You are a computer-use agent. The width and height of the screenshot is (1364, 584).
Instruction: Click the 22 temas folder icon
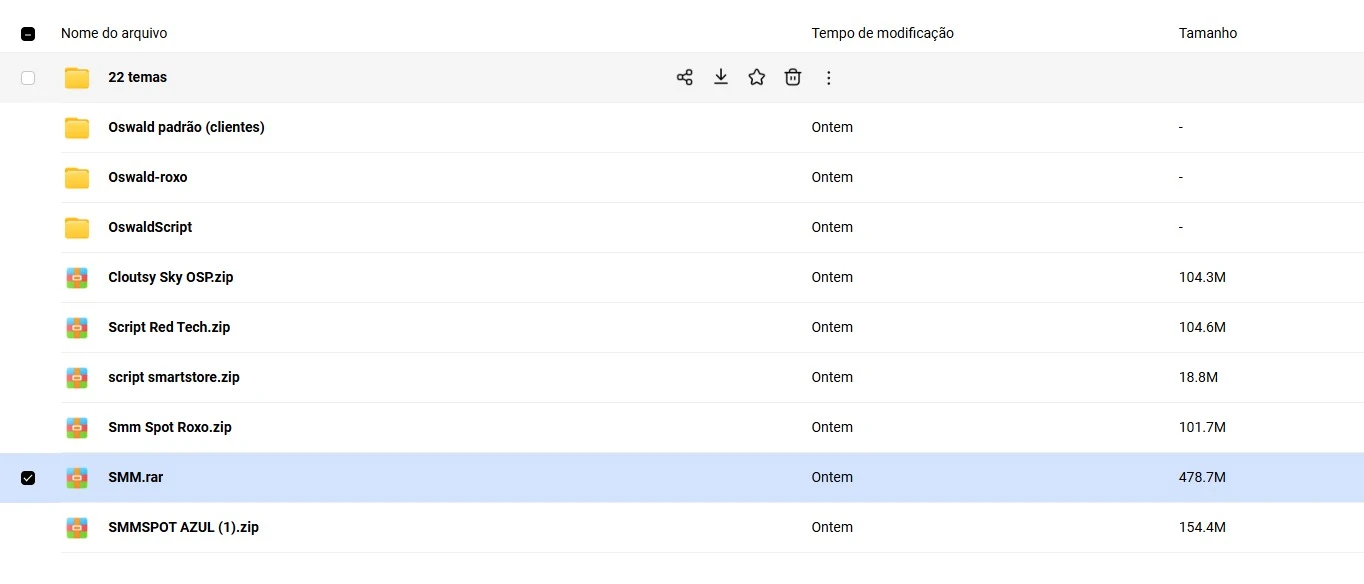click(77, 78)
